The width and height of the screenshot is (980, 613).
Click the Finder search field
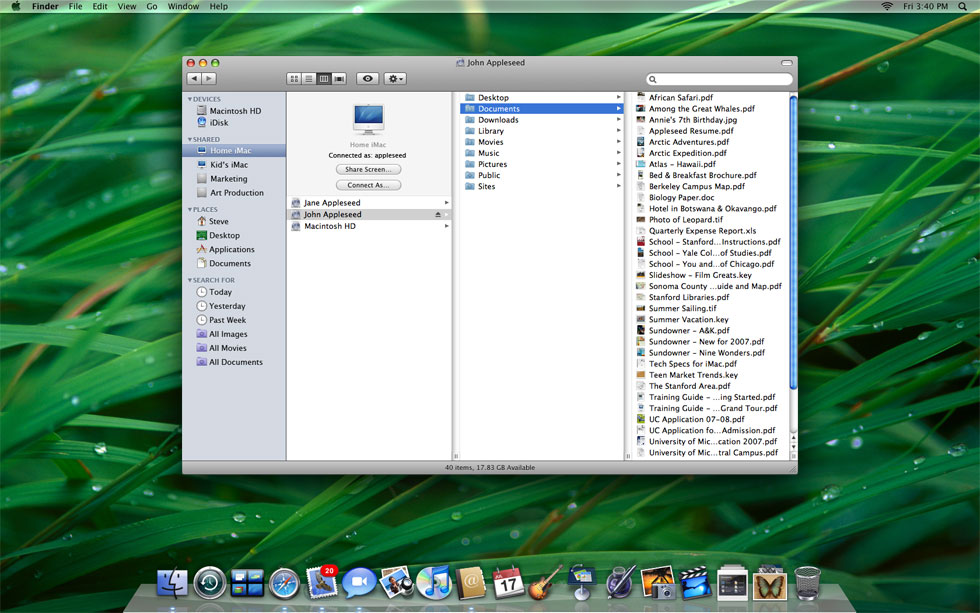click(x=719, y=79)
